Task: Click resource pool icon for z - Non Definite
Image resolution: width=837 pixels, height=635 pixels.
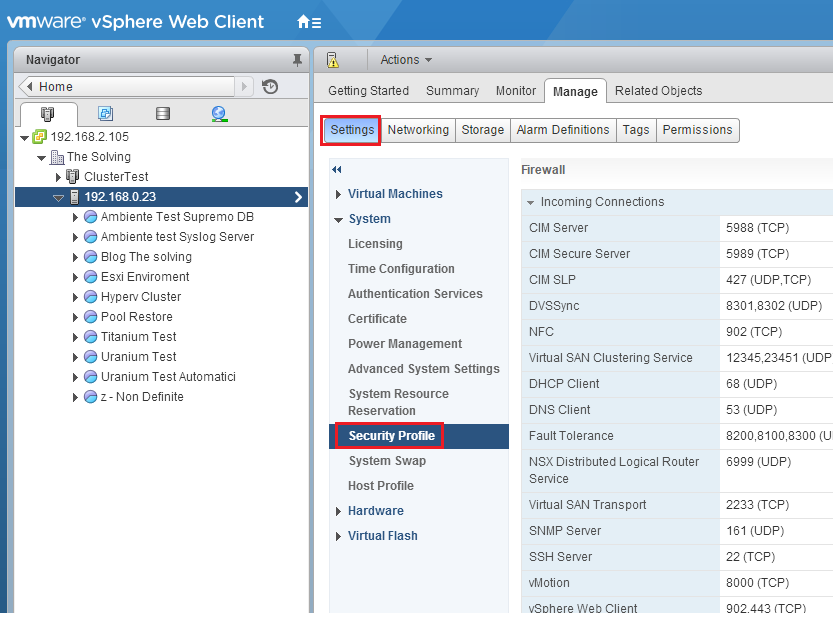Action: pyautogui.click(x=91, y=396)
